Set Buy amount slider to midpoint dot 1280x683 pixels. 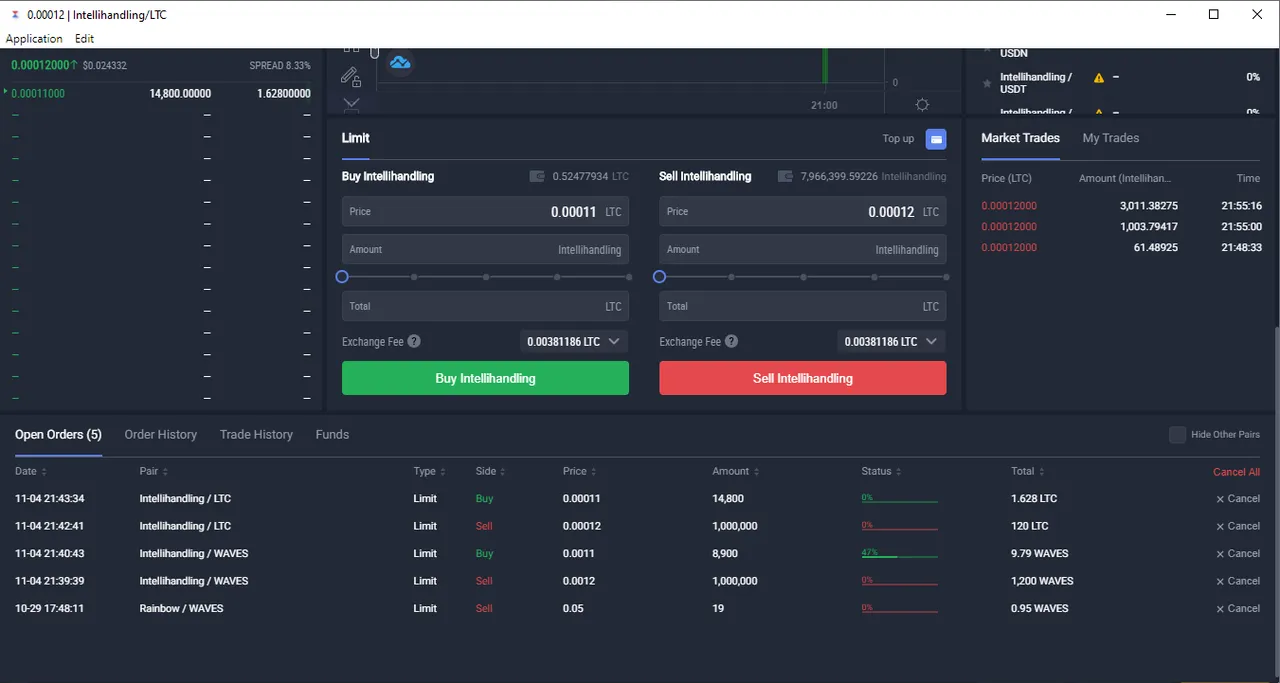[x=486, y=277]
